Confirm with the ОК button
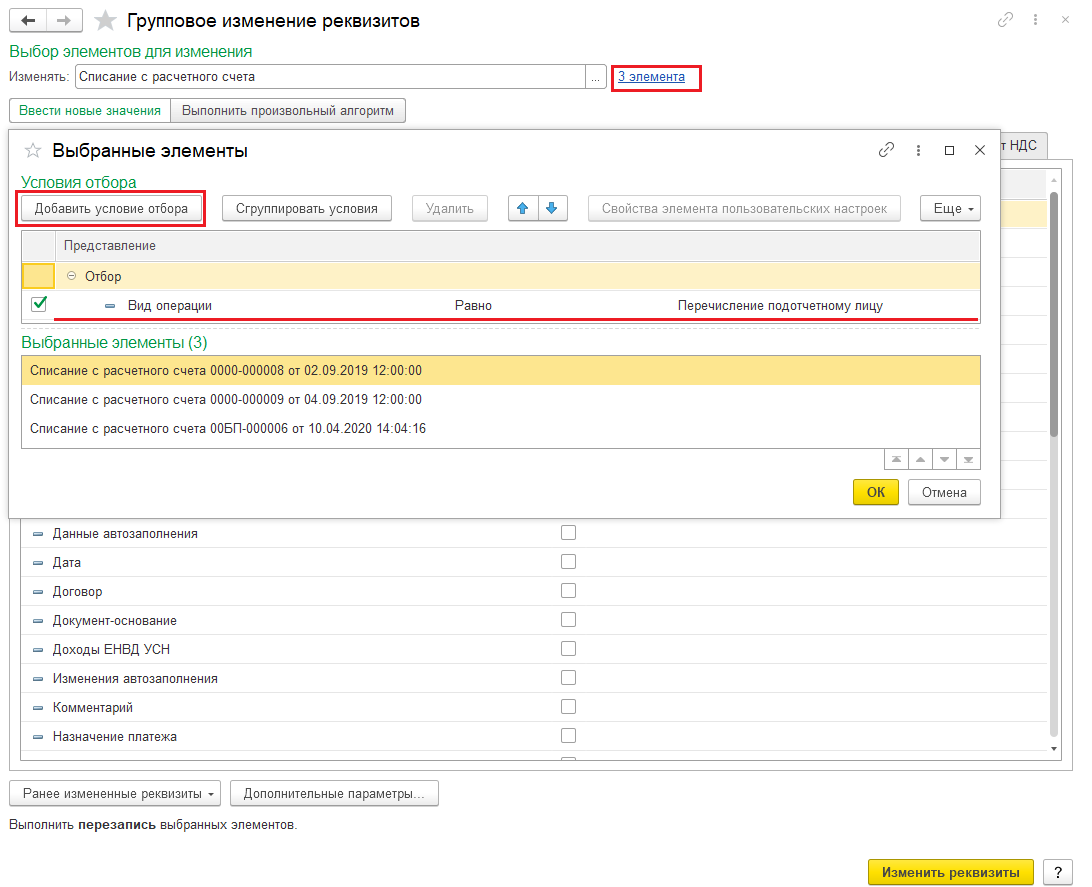This screenshot has width=1092, height=887. tap(875, 492)
